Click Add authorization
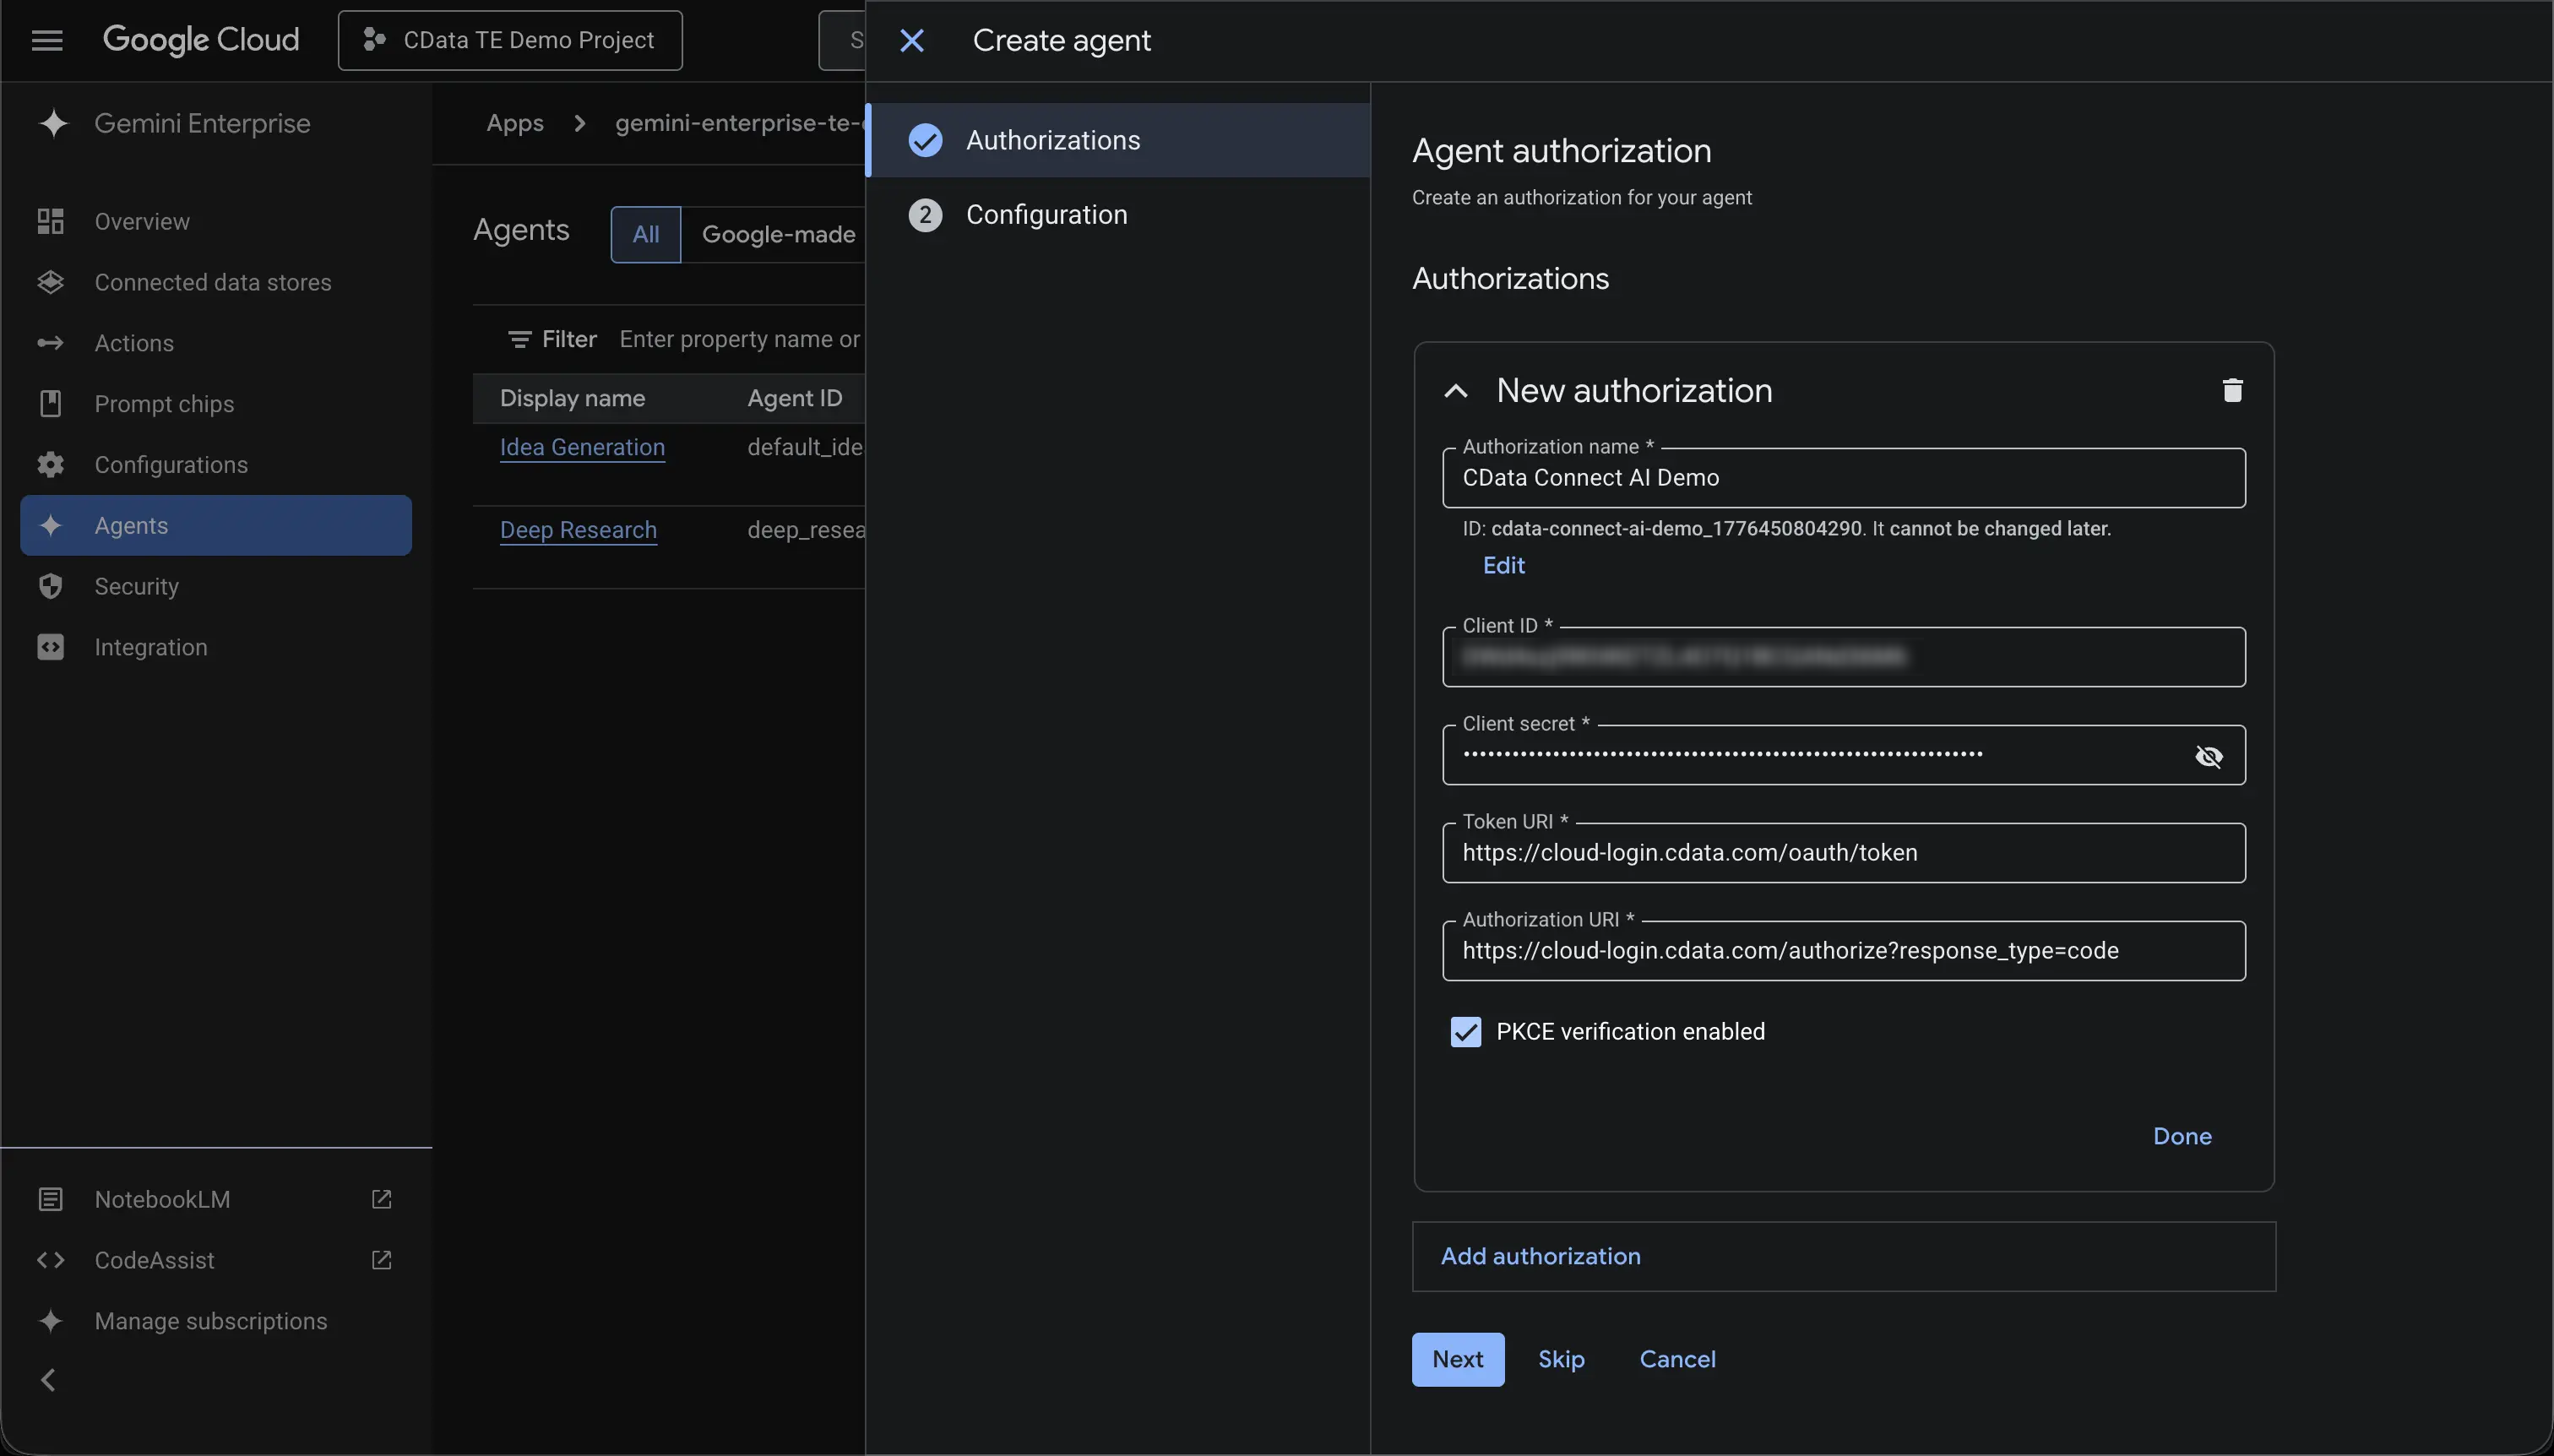Screen dimensions: 2554x1456 tap(1540, 1256)
